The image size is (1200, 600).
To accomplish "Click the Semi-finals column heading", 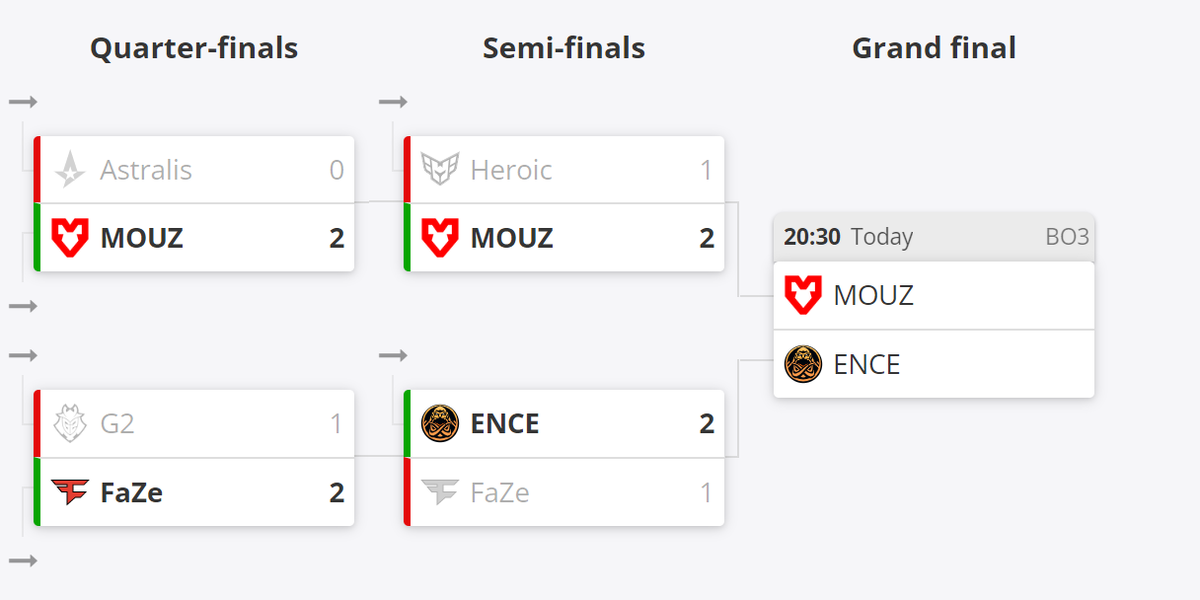I will pos(564,48).
